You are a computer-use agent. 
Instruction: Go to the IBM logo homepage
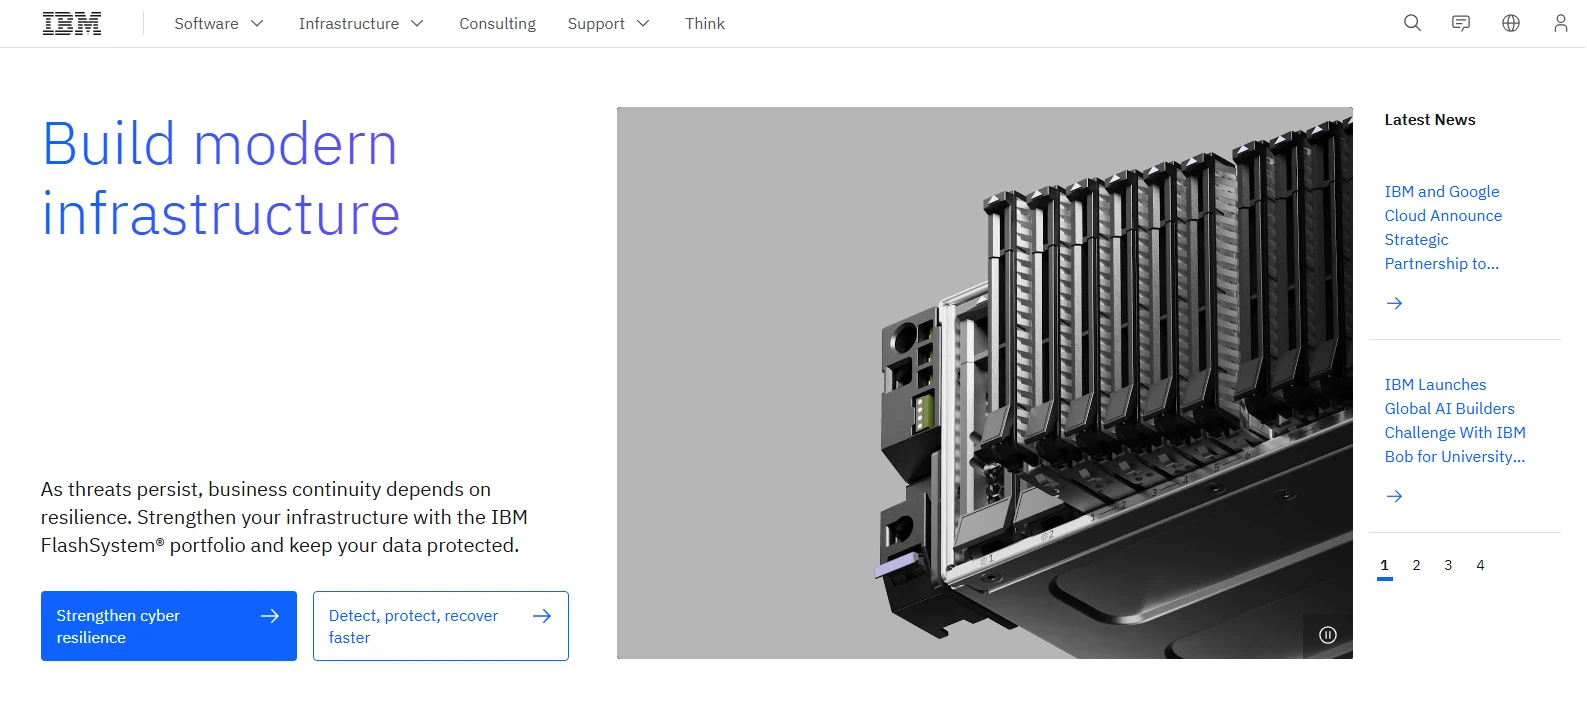(x=72, y=23)
